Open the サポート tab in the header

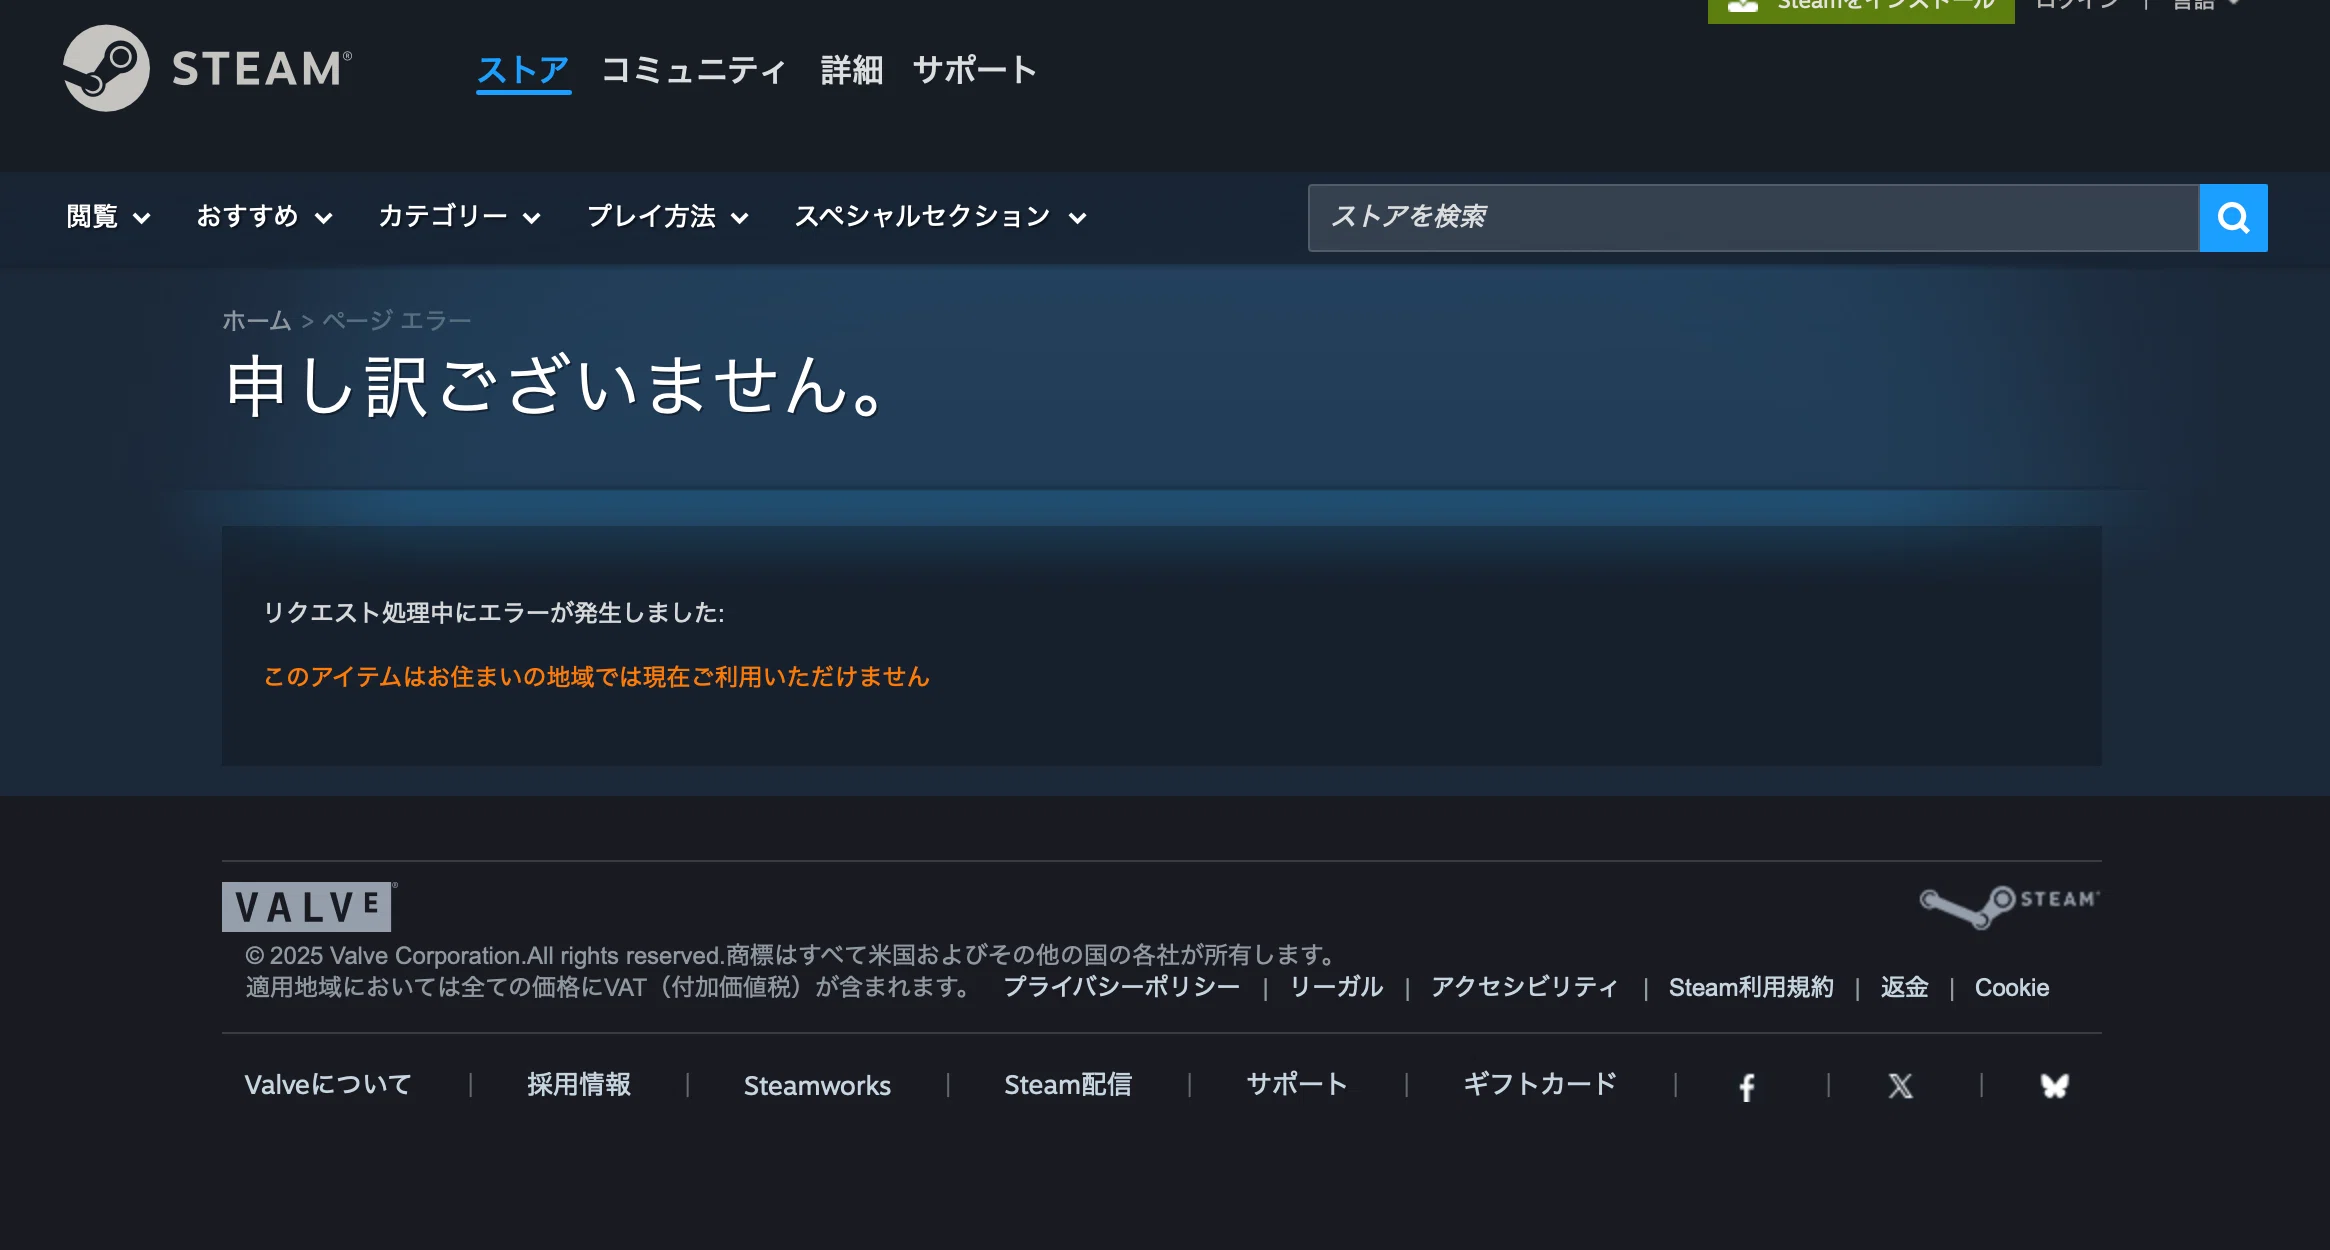[x=975, y=70]
